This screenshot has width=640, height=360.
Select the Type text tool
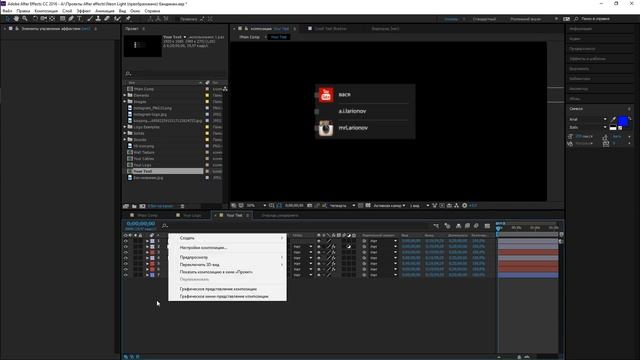pyautogui.click(x=80, y=19)
